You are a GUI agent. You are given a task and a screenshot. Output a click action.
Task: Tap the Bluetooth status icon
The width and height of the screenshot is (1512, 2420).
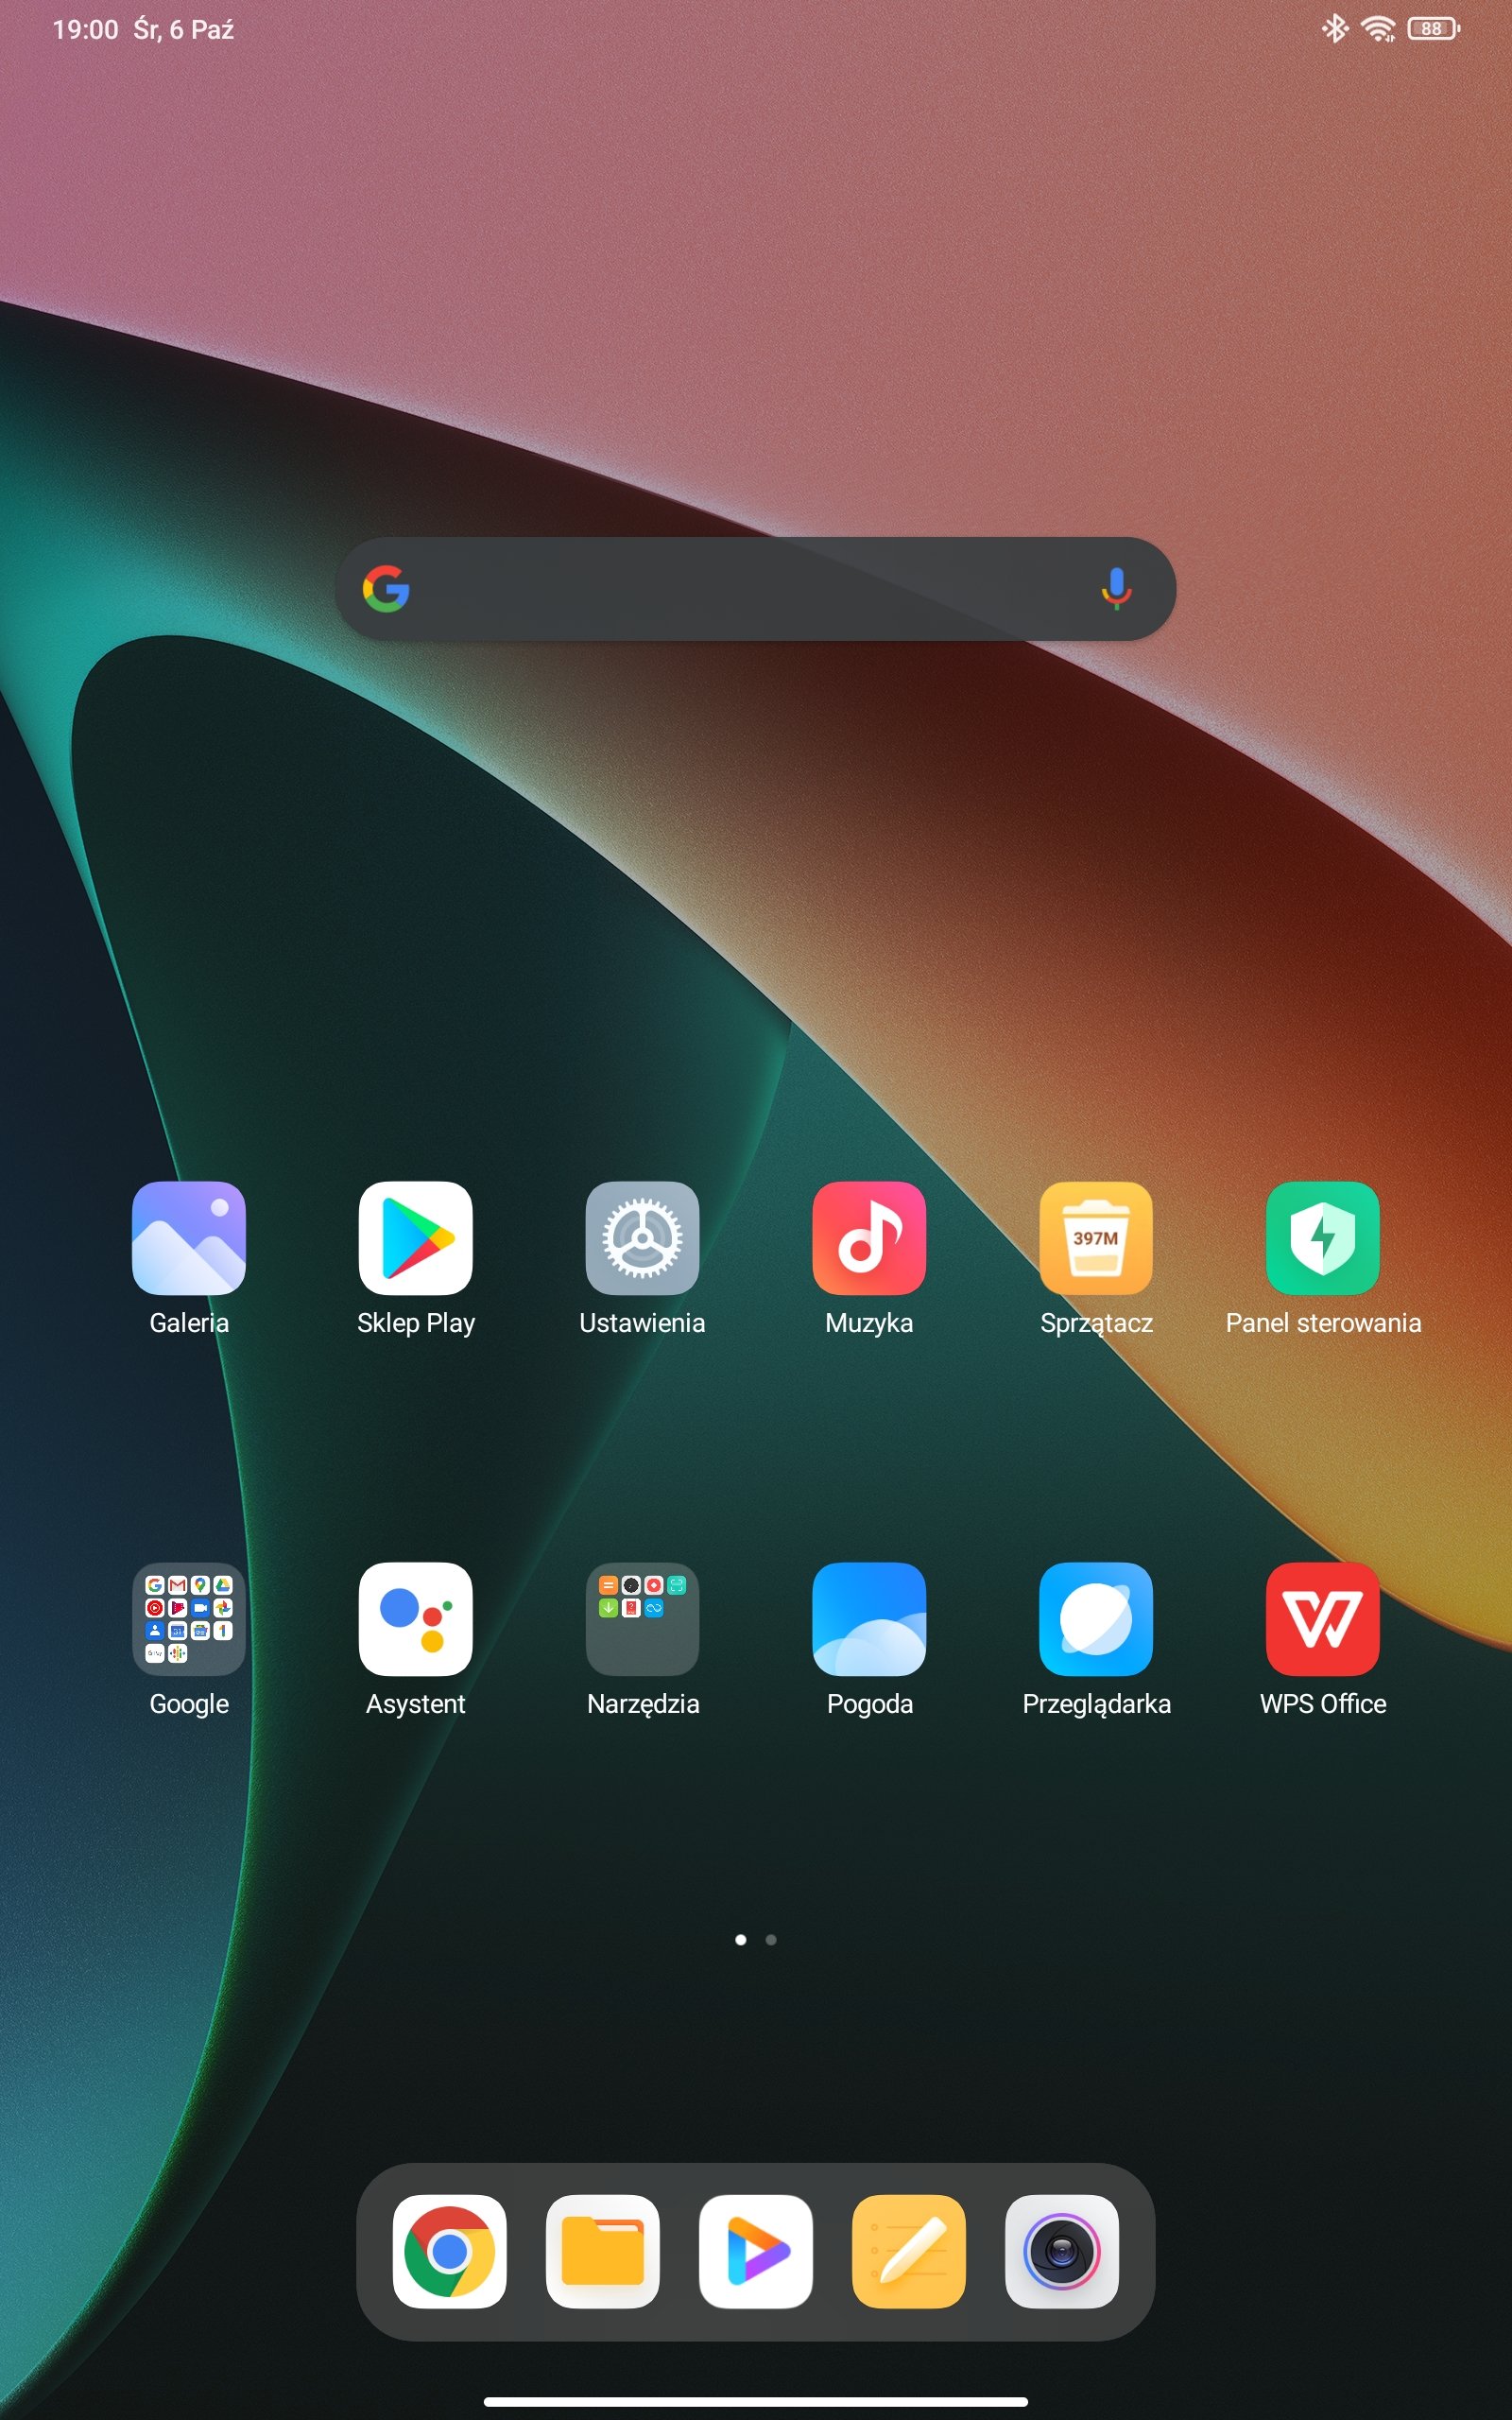coord(1335,29)
